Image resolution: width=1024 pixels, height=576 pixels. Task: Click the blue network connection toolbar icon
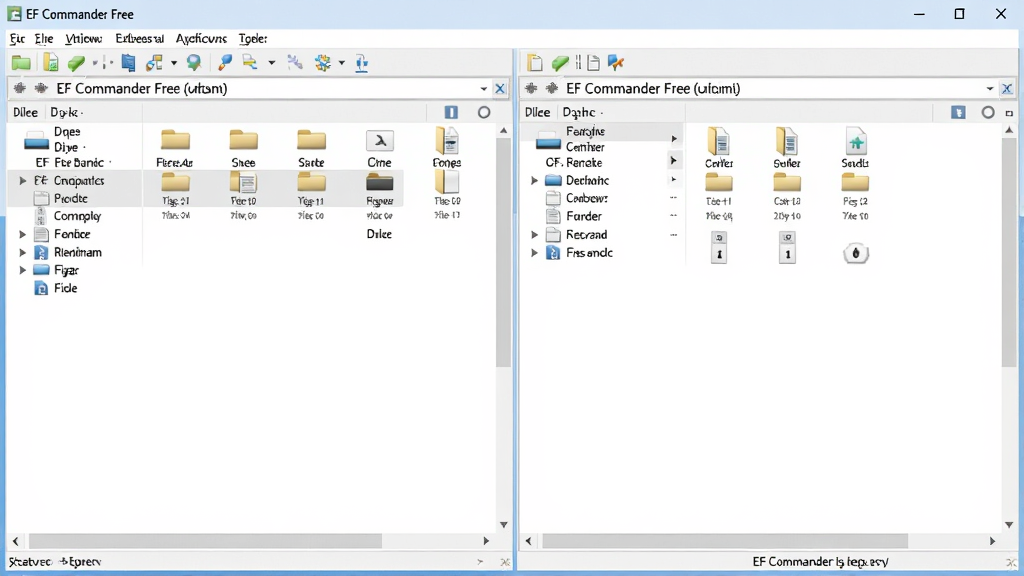tap(155, 63)
